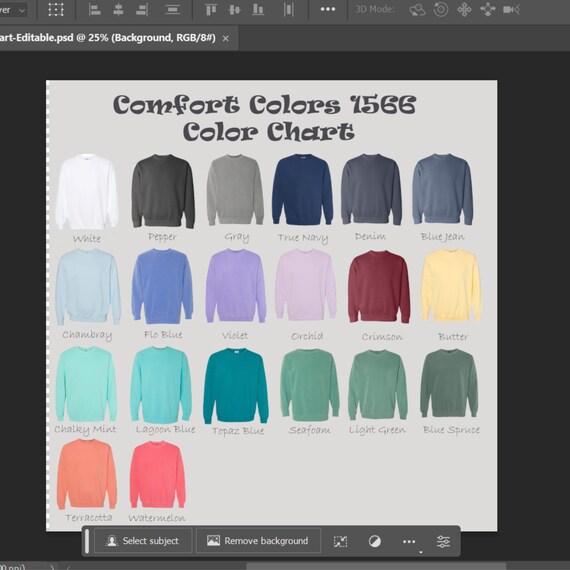Click the Blue Jean sweatshirt image
This screenshot has width=570, height=570.
coord(443,189)
